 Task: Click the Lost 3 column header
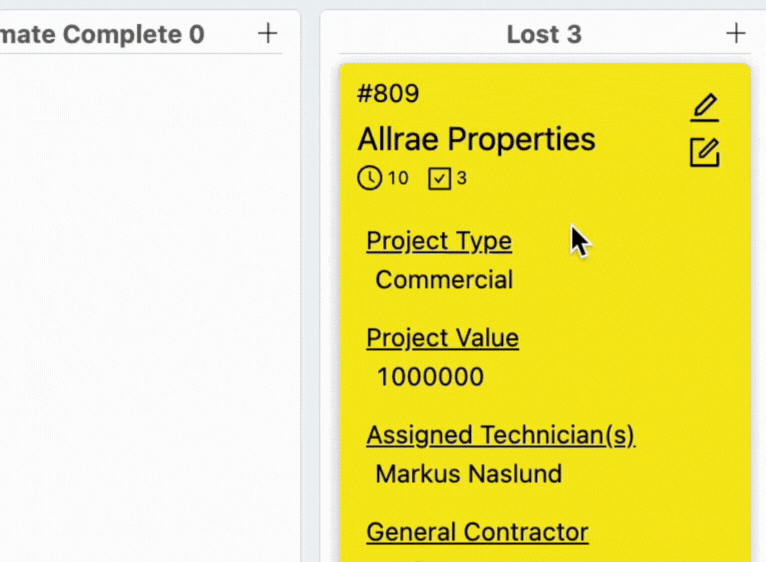[x=544, y=34]
